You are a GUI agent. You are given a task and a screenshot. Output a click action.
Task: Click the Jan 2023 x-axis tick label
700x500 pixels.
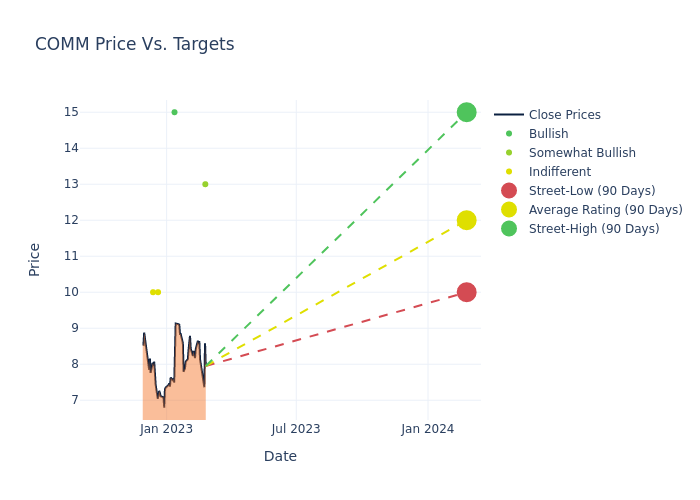166,429
